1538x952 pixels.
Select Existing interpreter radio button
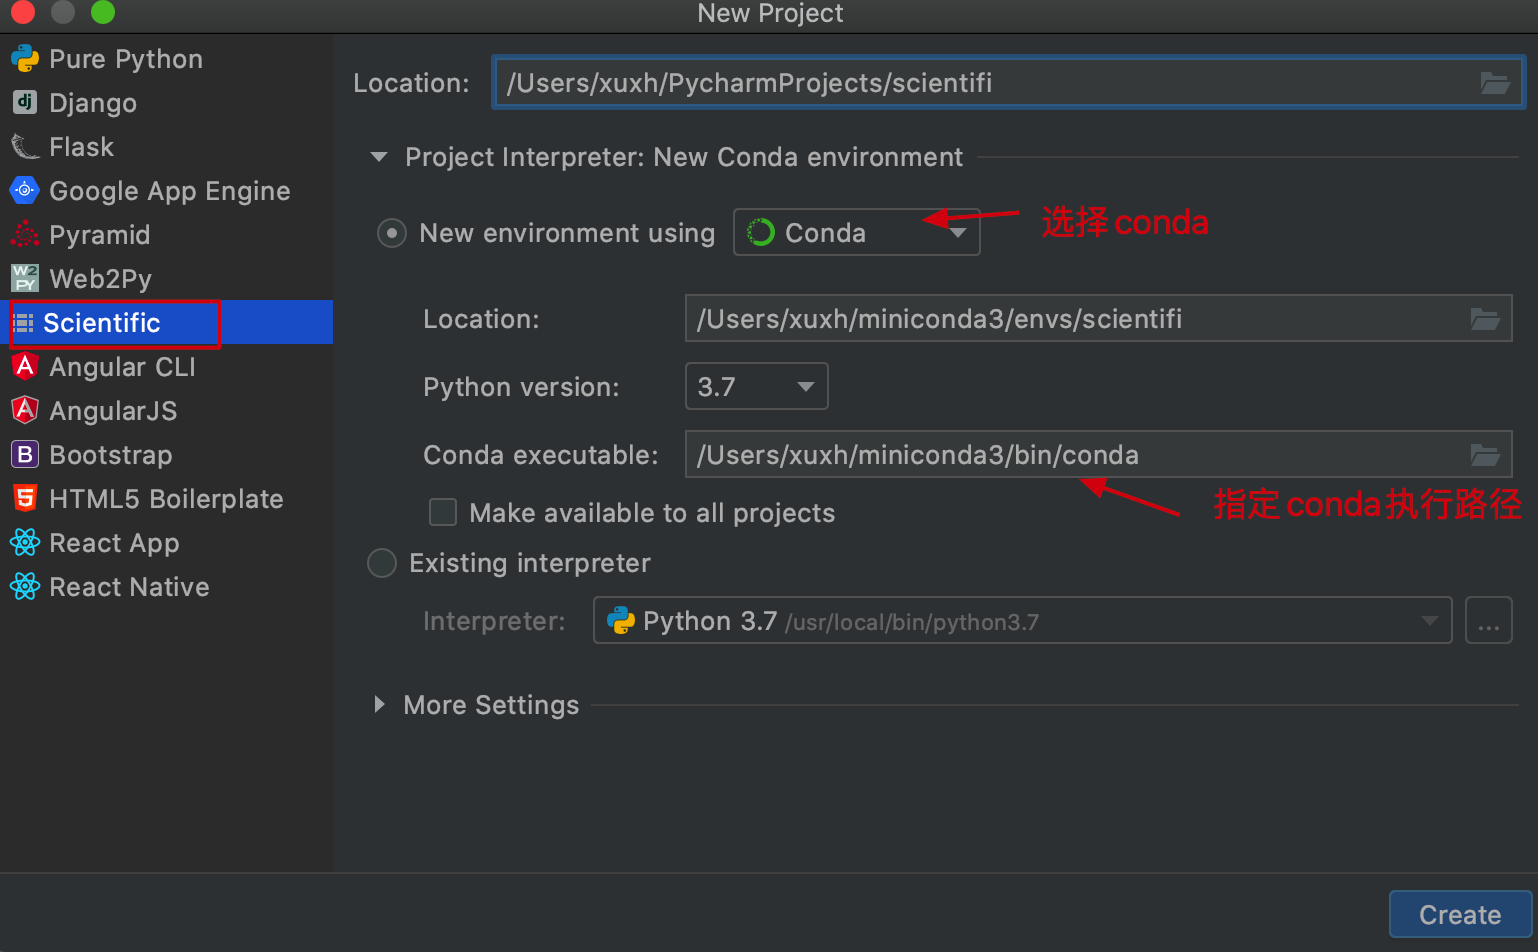[x=382, y=563]
